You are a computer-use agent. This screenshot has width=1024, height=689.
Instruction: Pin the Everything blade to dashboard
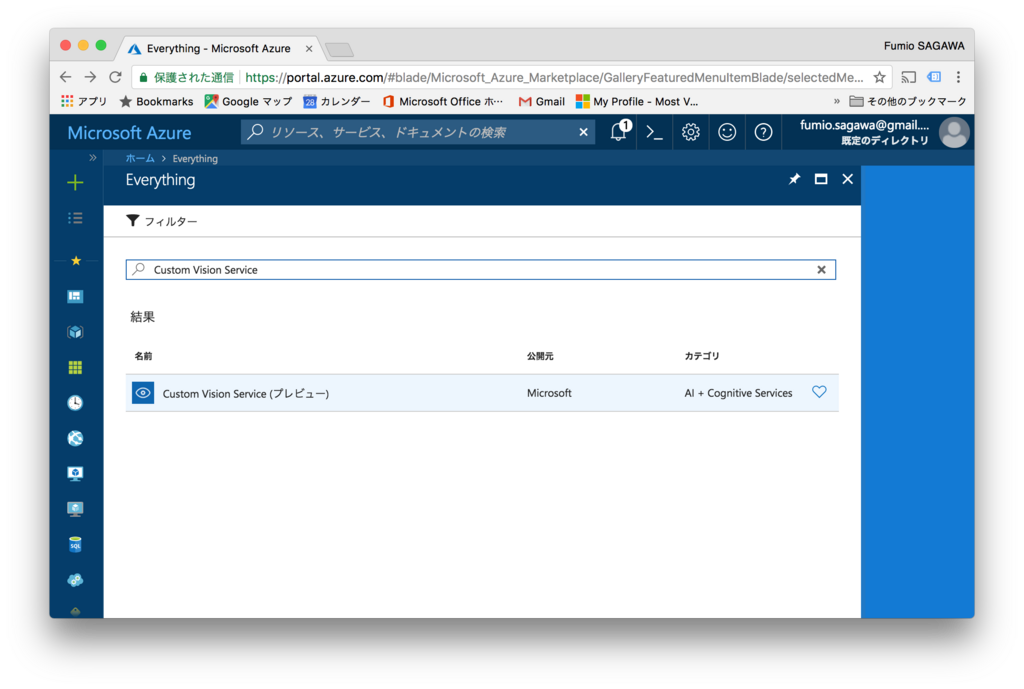click(x=794, y=179)
